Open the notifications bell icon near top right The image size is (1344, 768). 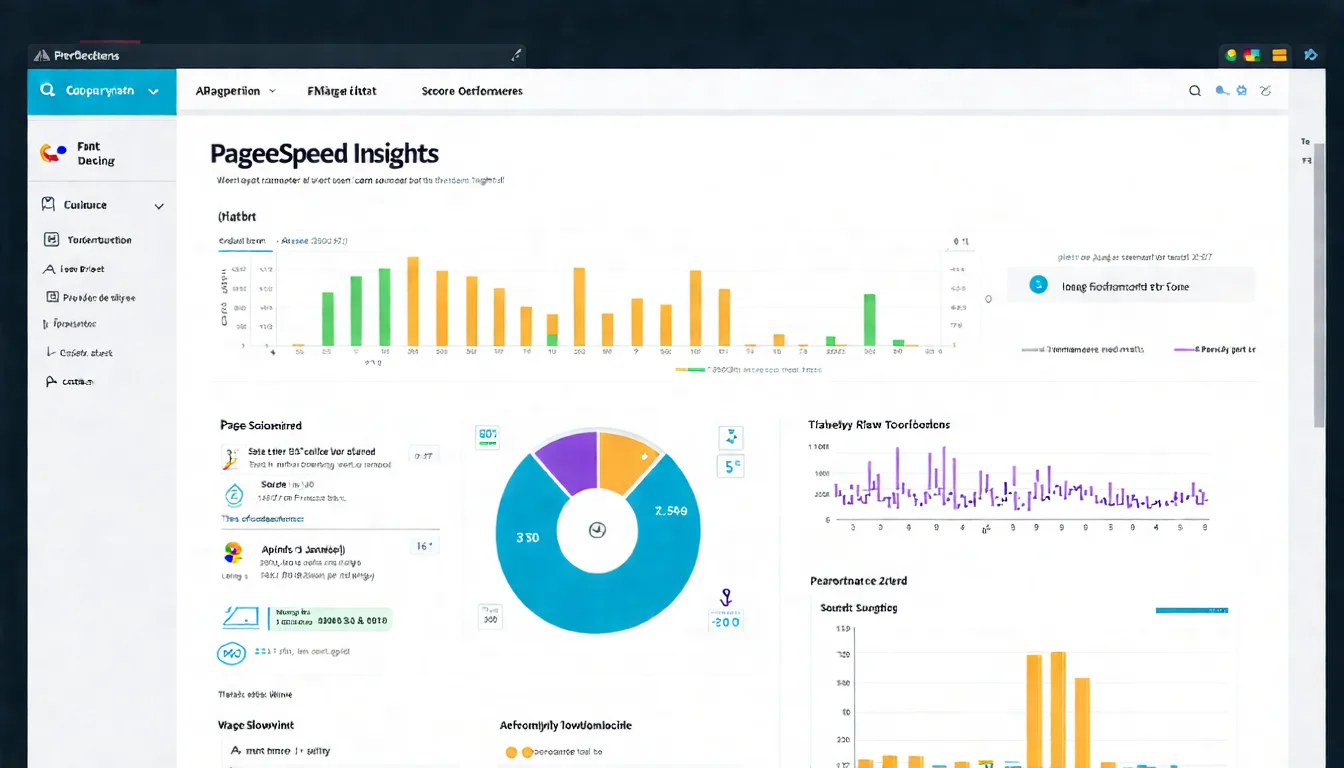[1221, 90]
